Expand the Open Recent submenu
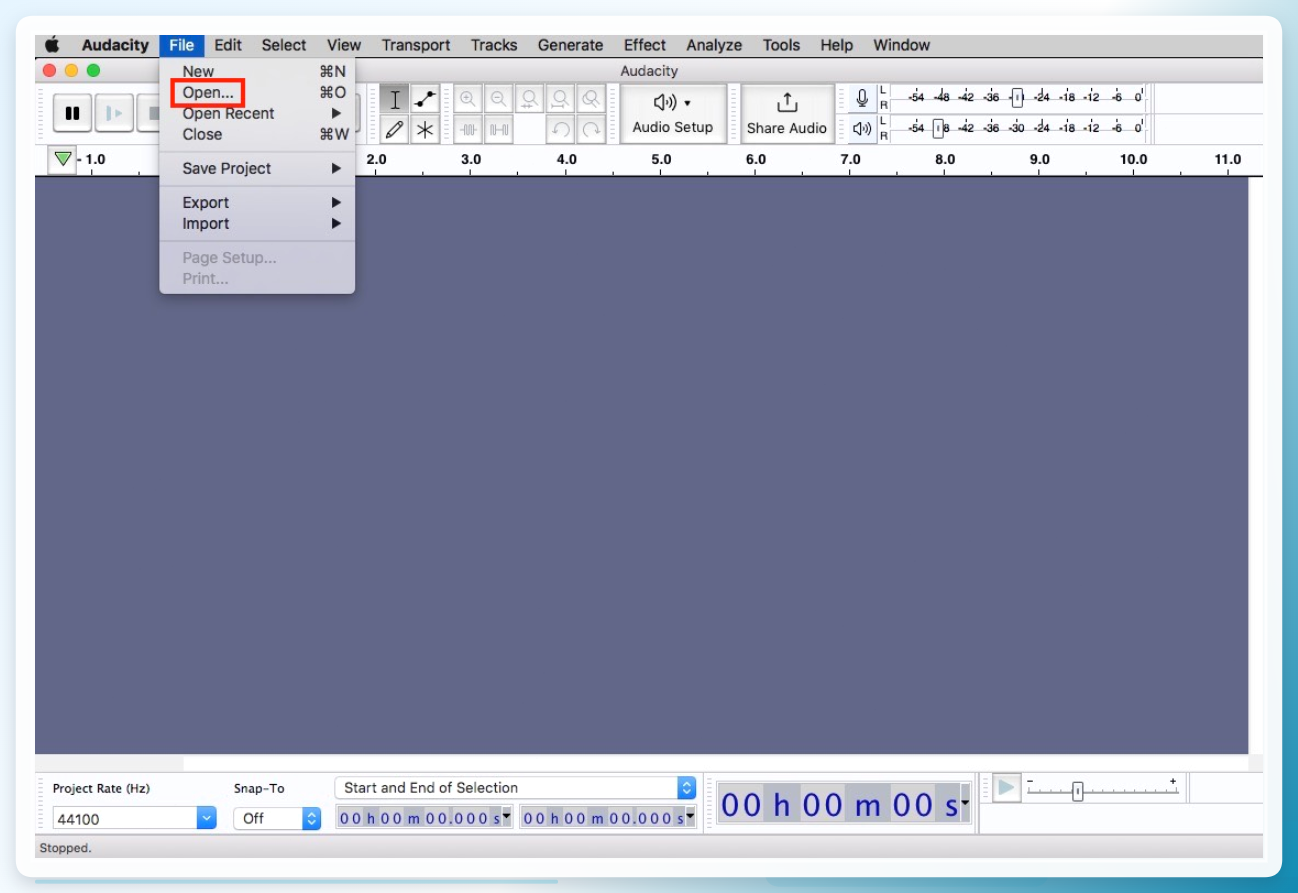This screenshot has height=893, width=1298. (257, 113)
